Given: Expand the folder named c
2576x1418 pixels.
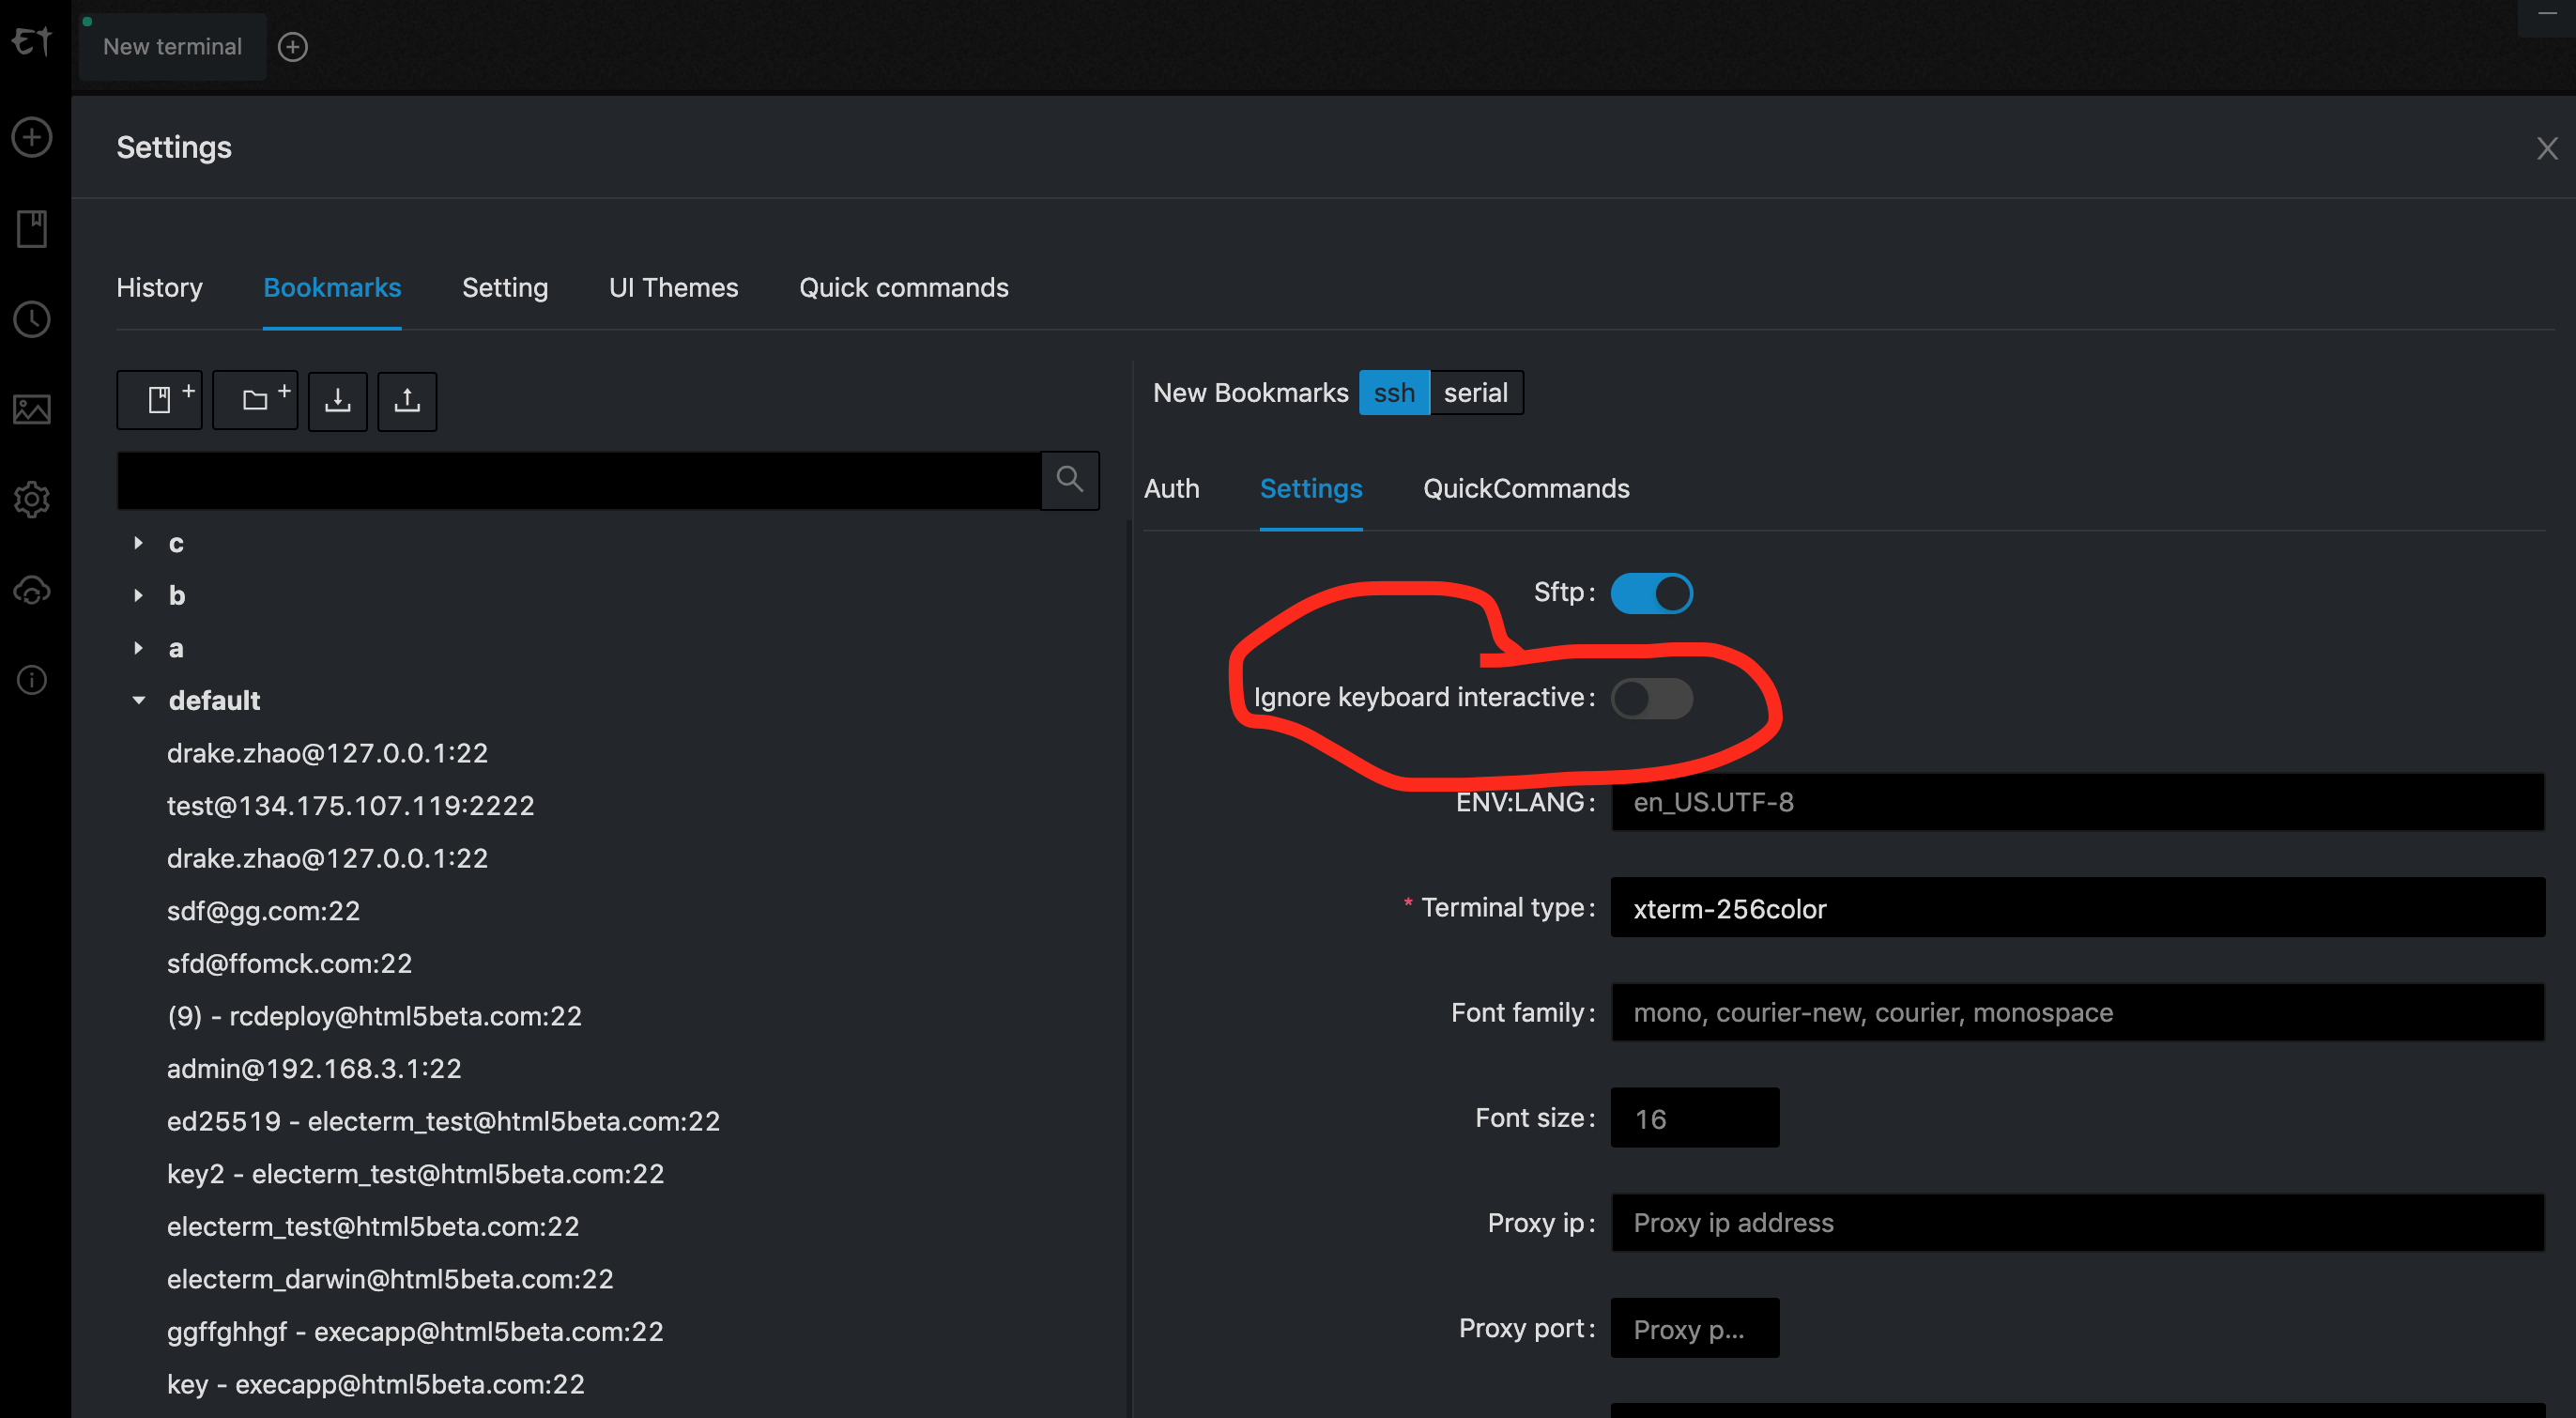Looking at the screenshot, I should click(x=139, y=543).
